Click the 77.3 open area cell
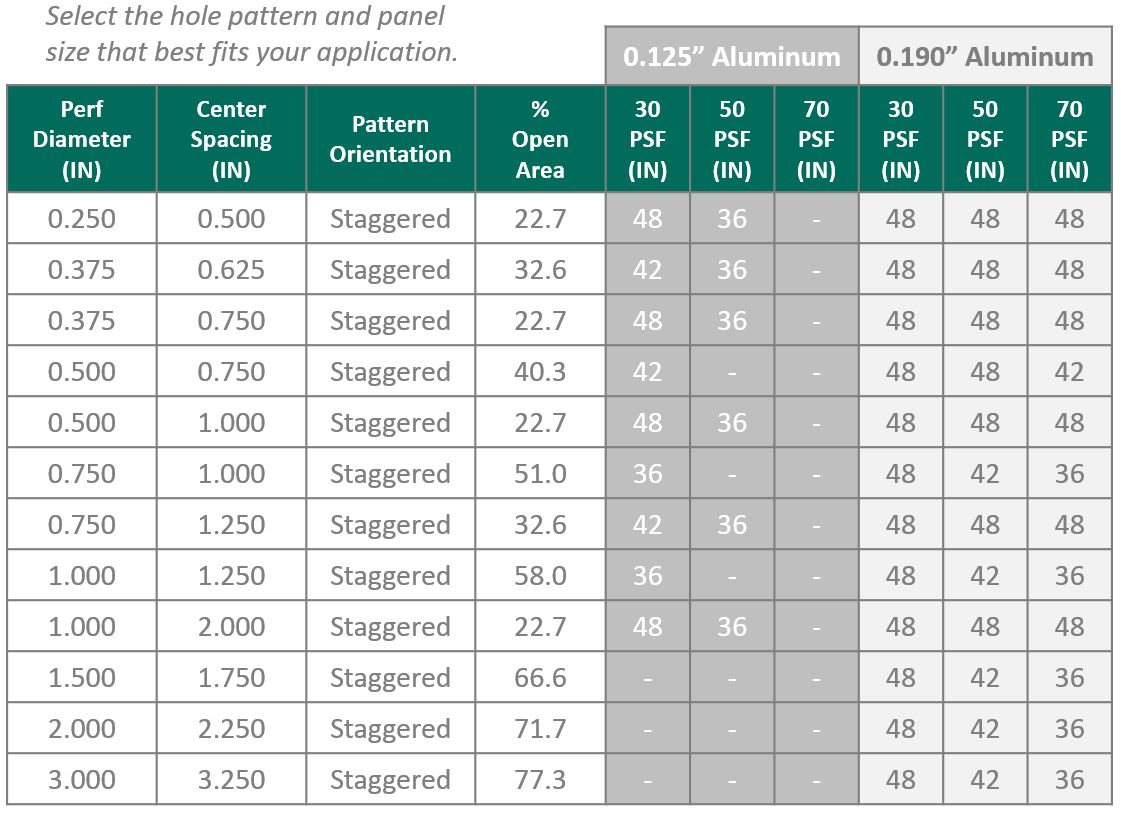The image size is (1121, 817). 540,779
